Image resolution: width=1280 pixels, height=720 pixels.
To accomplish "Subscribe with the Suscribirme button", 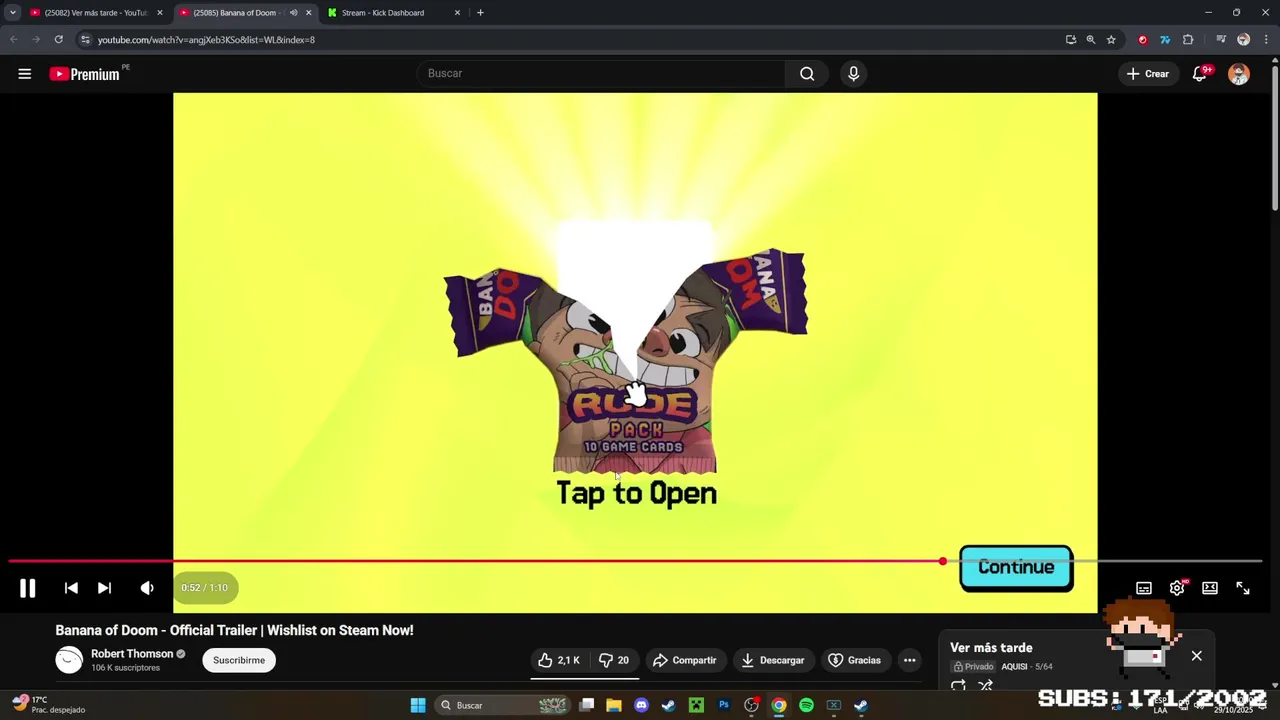I will [x=239, y=660].
